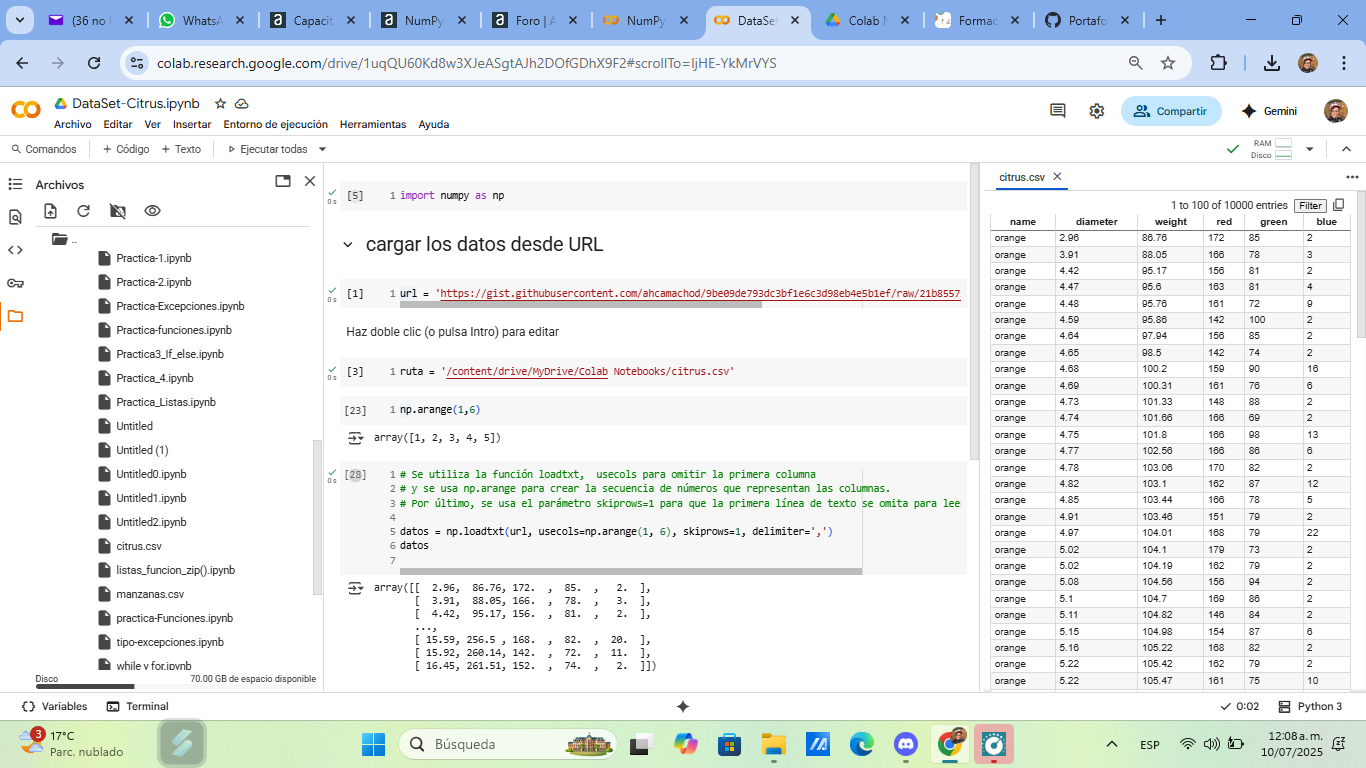Open the Variables panel

54,706
